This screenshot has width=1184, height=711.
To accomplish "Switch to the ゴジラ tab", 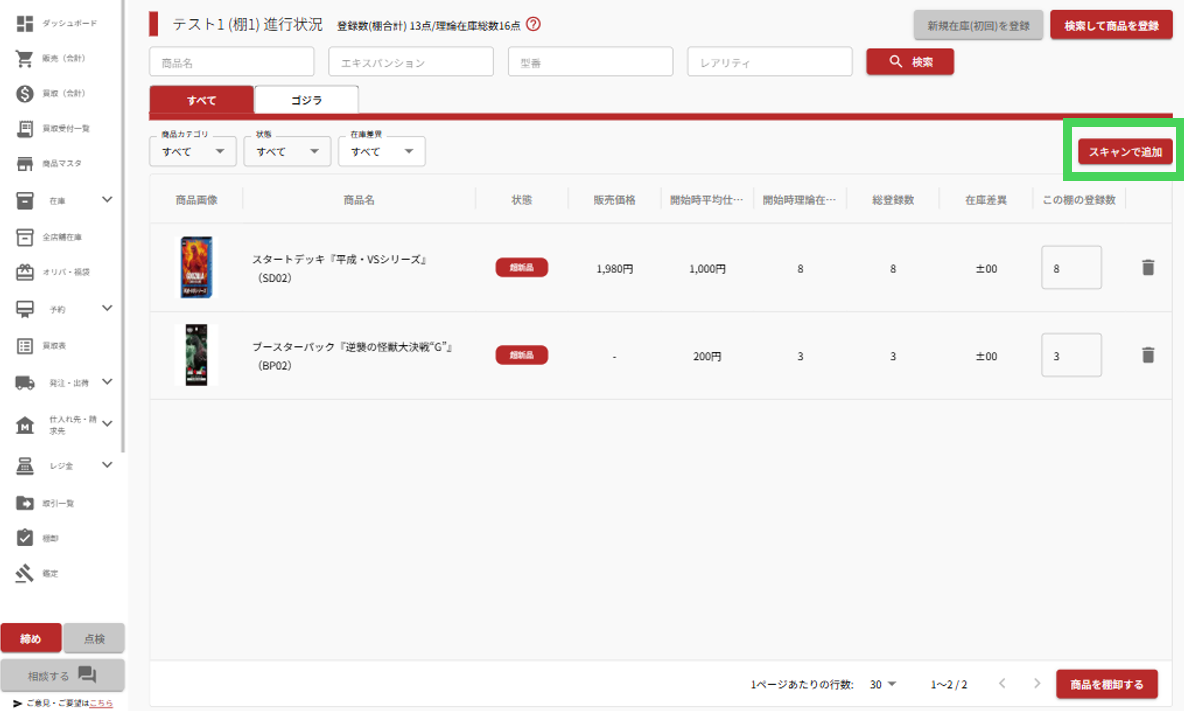I will pyautogui.click(x=307, y=100).
